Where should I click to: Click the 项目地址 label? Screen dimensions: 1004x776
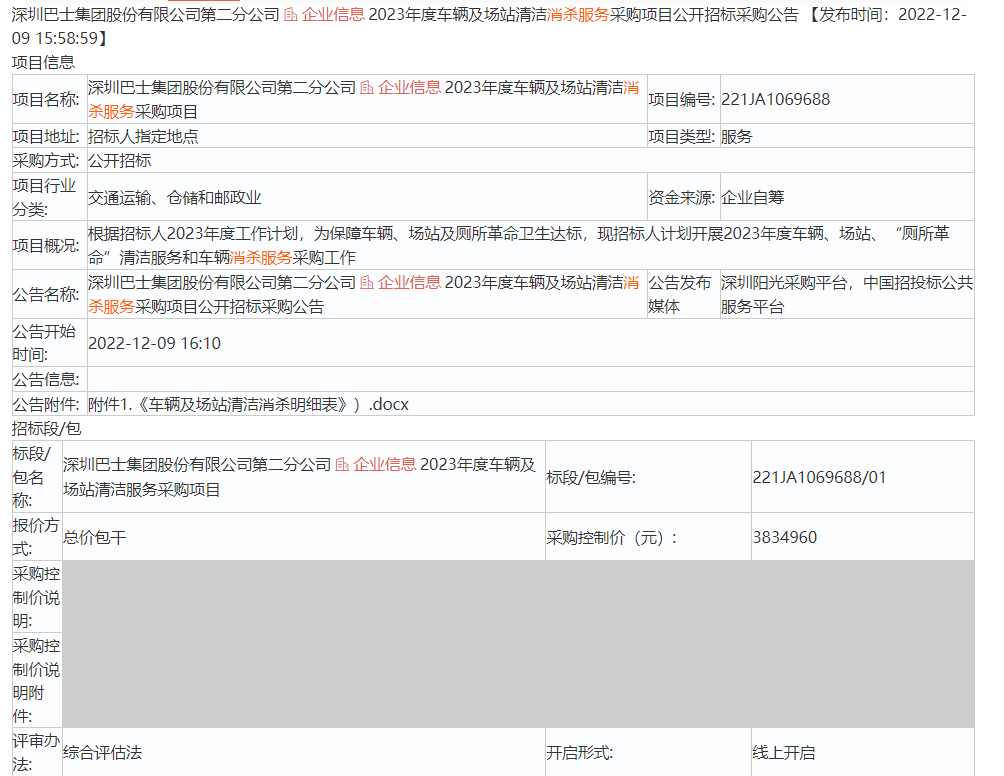coord(46,136)
